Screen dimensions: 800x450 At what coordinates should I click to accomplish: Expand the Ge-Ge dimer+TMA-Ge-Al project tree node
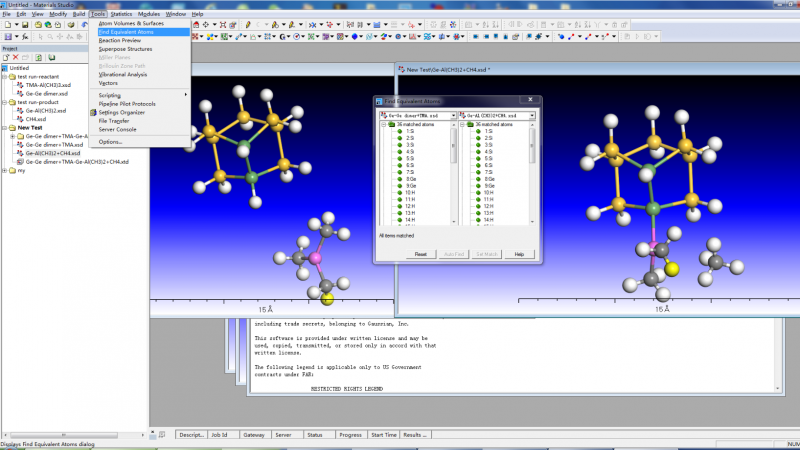click(x=13, y=136)
